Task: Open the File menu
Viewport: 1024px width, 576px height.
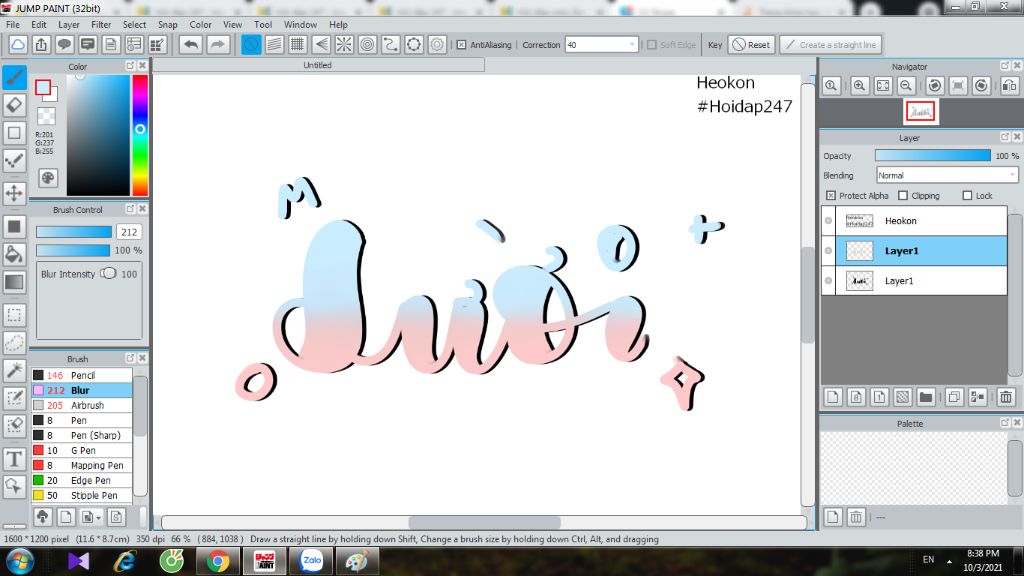Action: (12, 24)
